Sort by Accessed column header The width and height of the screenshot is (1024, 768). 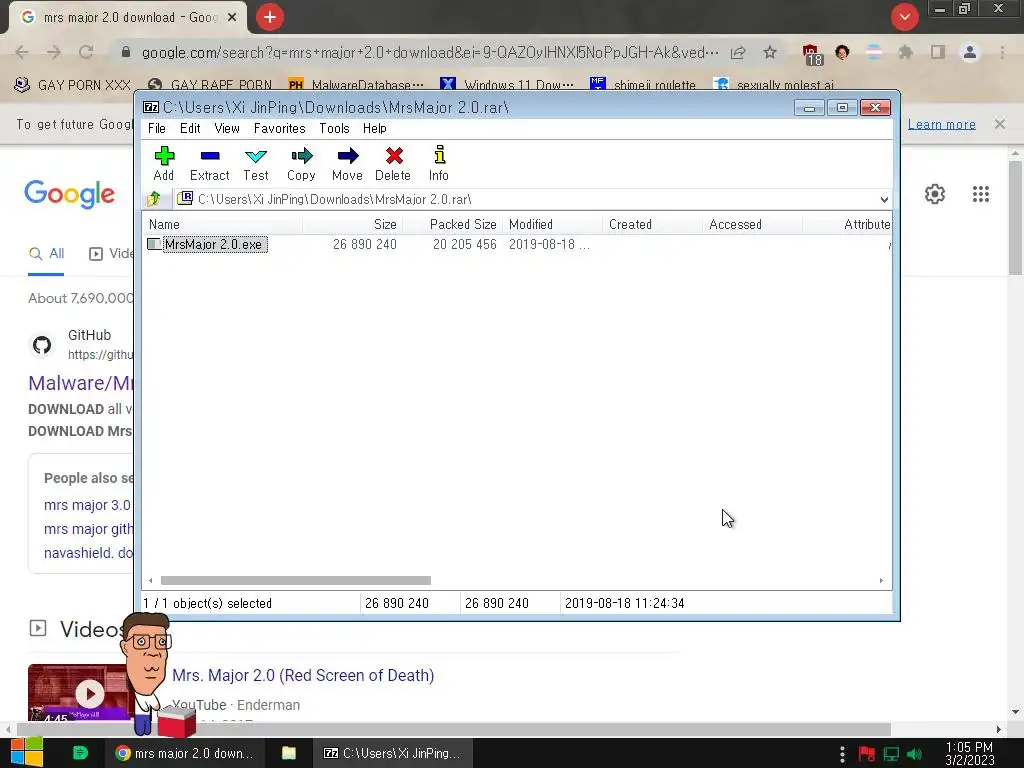tap(752, 225)
